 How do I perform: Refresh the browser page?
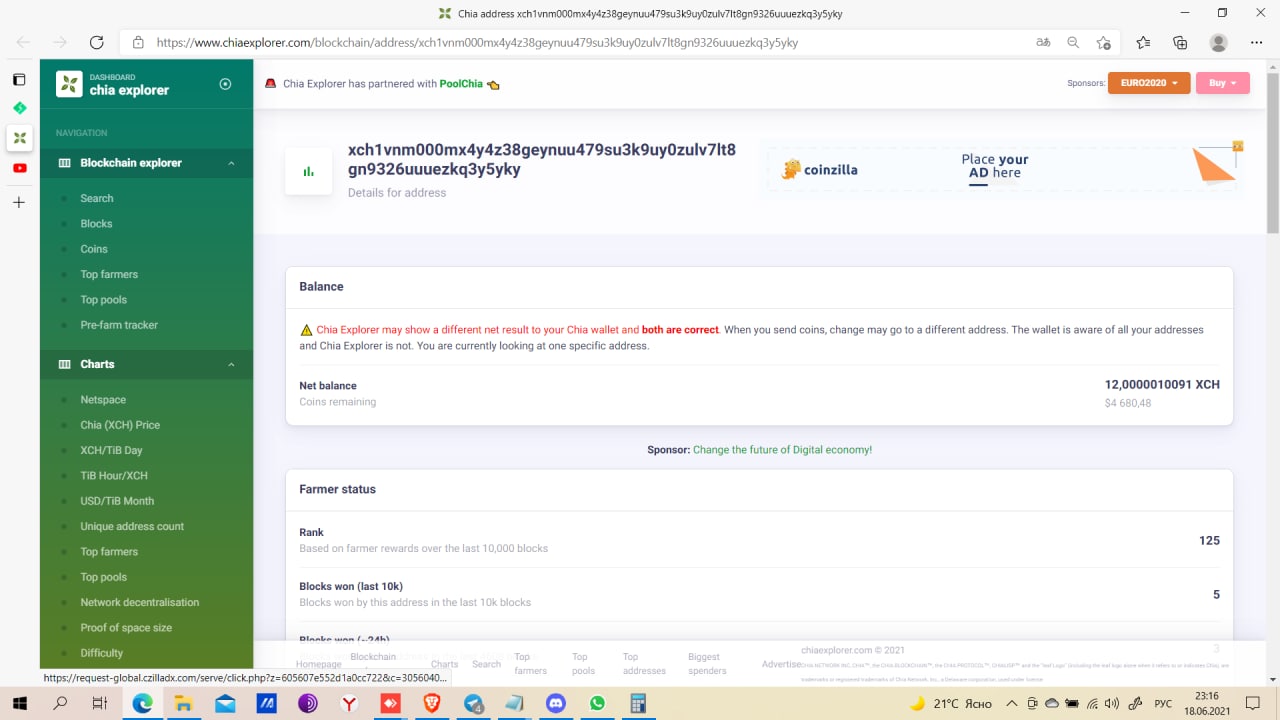click(x=96, y=42)
